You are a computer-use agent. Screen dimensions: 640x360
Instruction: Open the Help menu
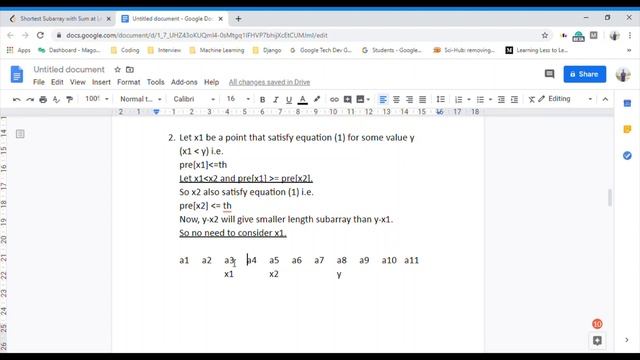pyautogui.click(x=211, y=82)
